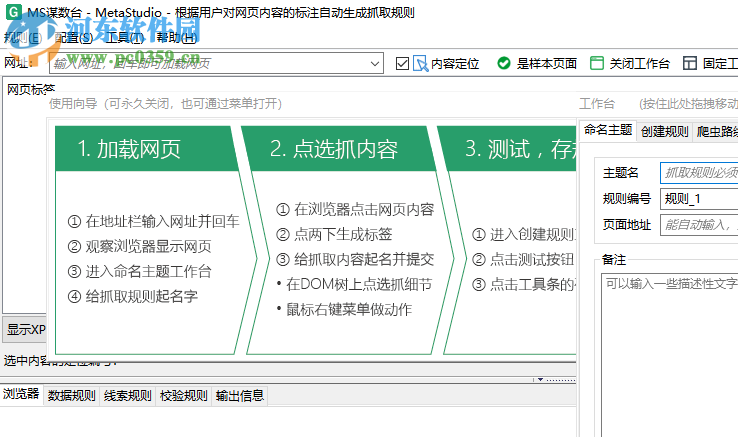Switch to the 浏览器 tab
Viewport: 738px width, 437px height.
click(21, 394)
